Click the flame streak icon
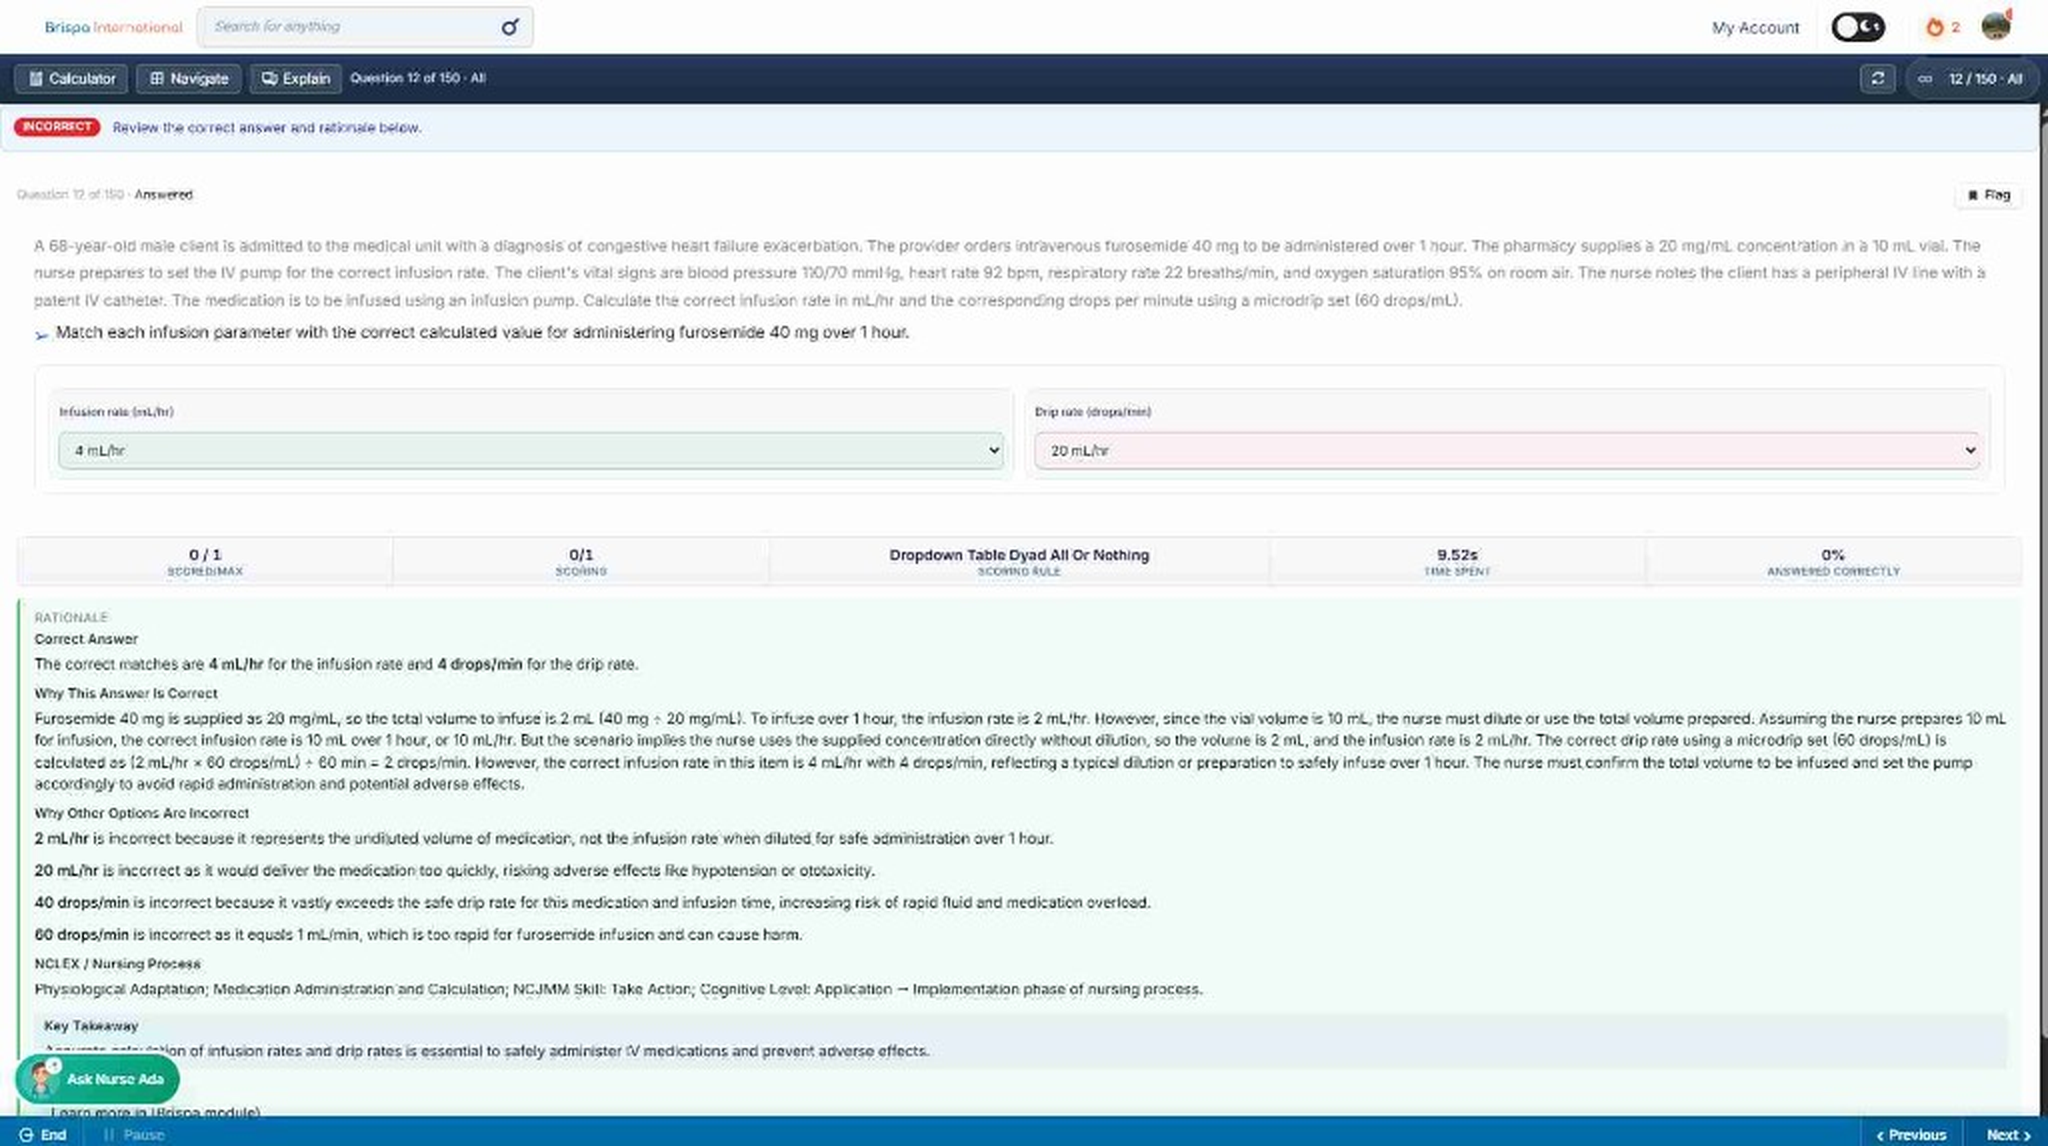Screen dimensions: 2048x1146 point(1934,27)
